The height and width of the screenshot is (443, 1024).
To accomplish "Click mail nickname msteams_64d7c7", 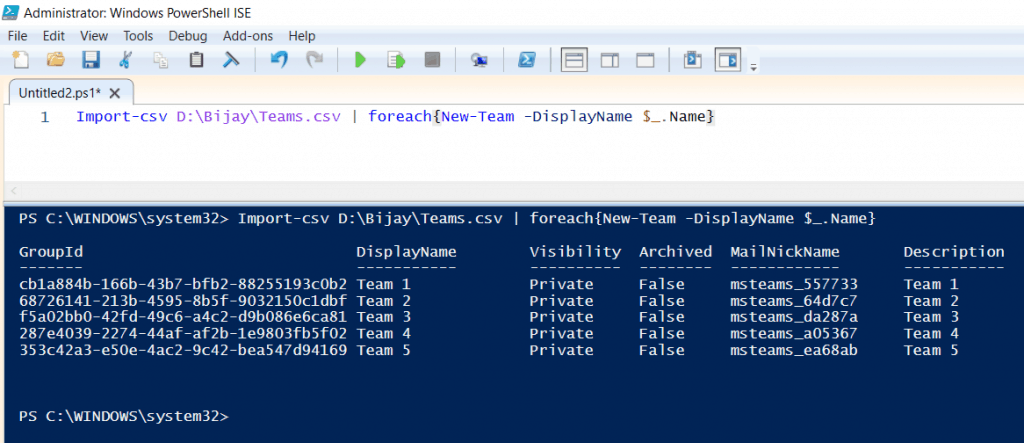I will pyautogui.click(x=793, y=301).
